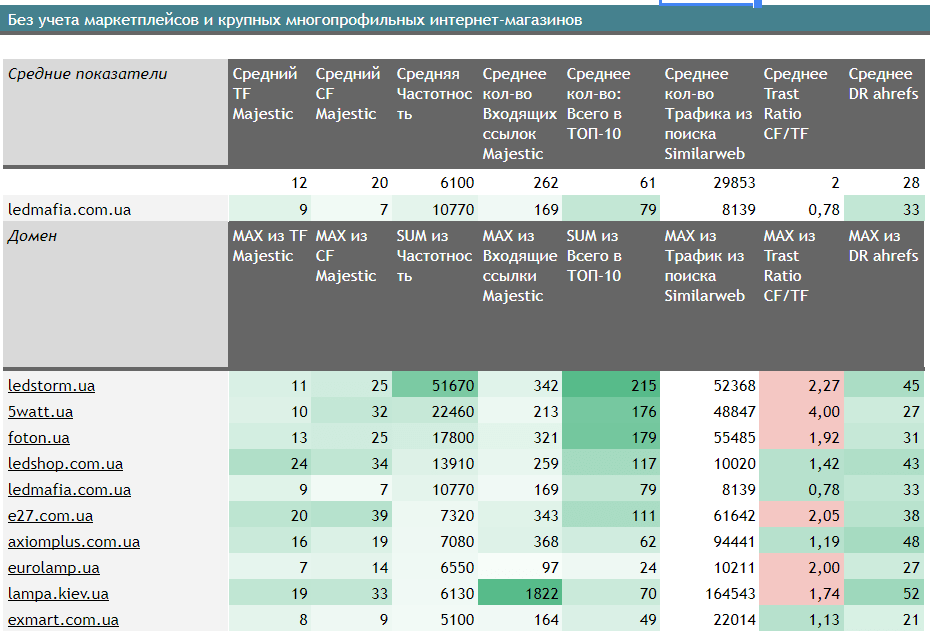Click the 5watt.ua domain link
Screen dimensions: 930x631
(40, 412)
